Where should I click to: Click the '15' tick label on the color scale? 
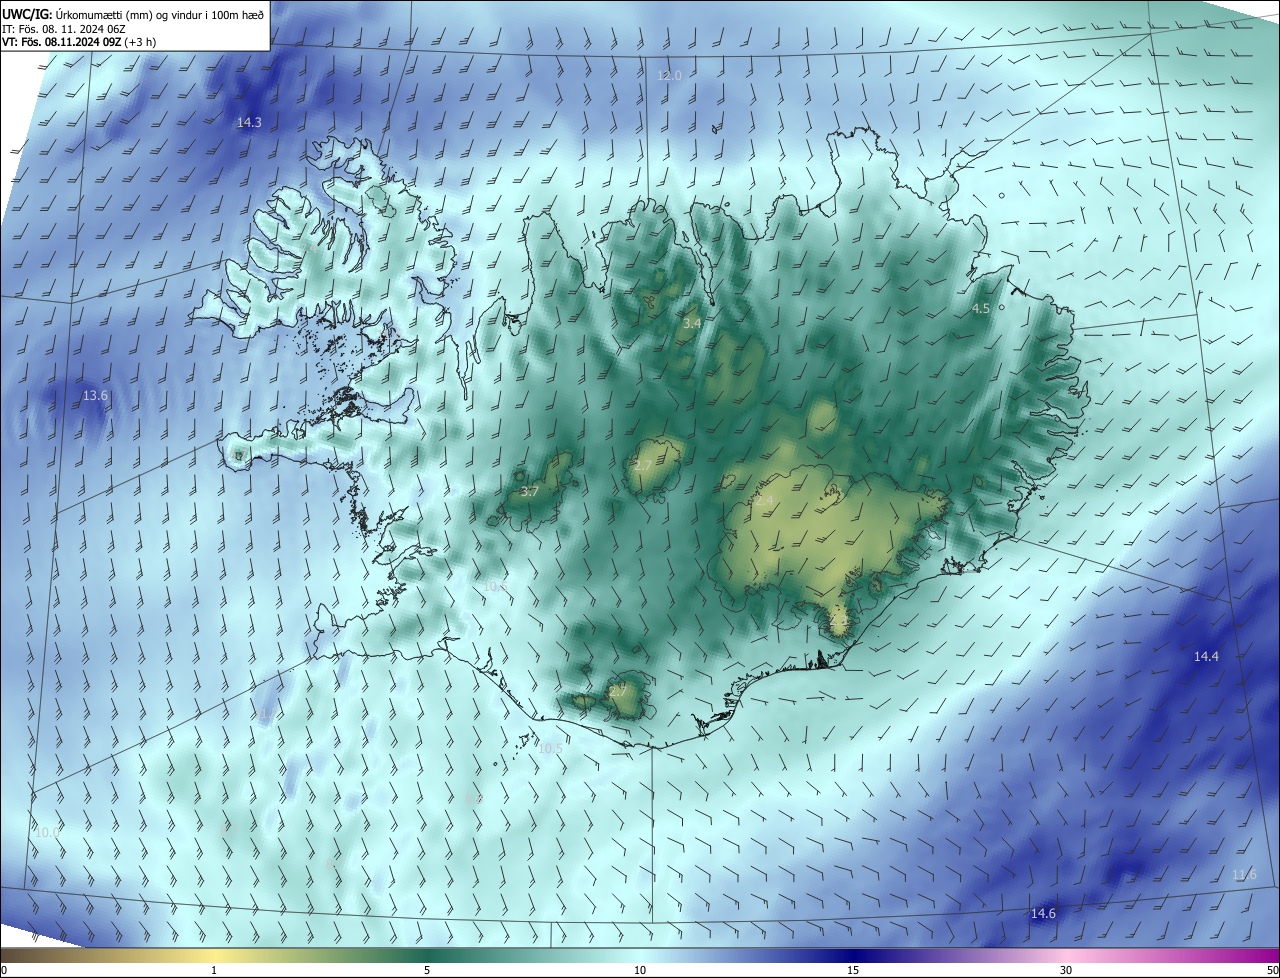point(853,970)
